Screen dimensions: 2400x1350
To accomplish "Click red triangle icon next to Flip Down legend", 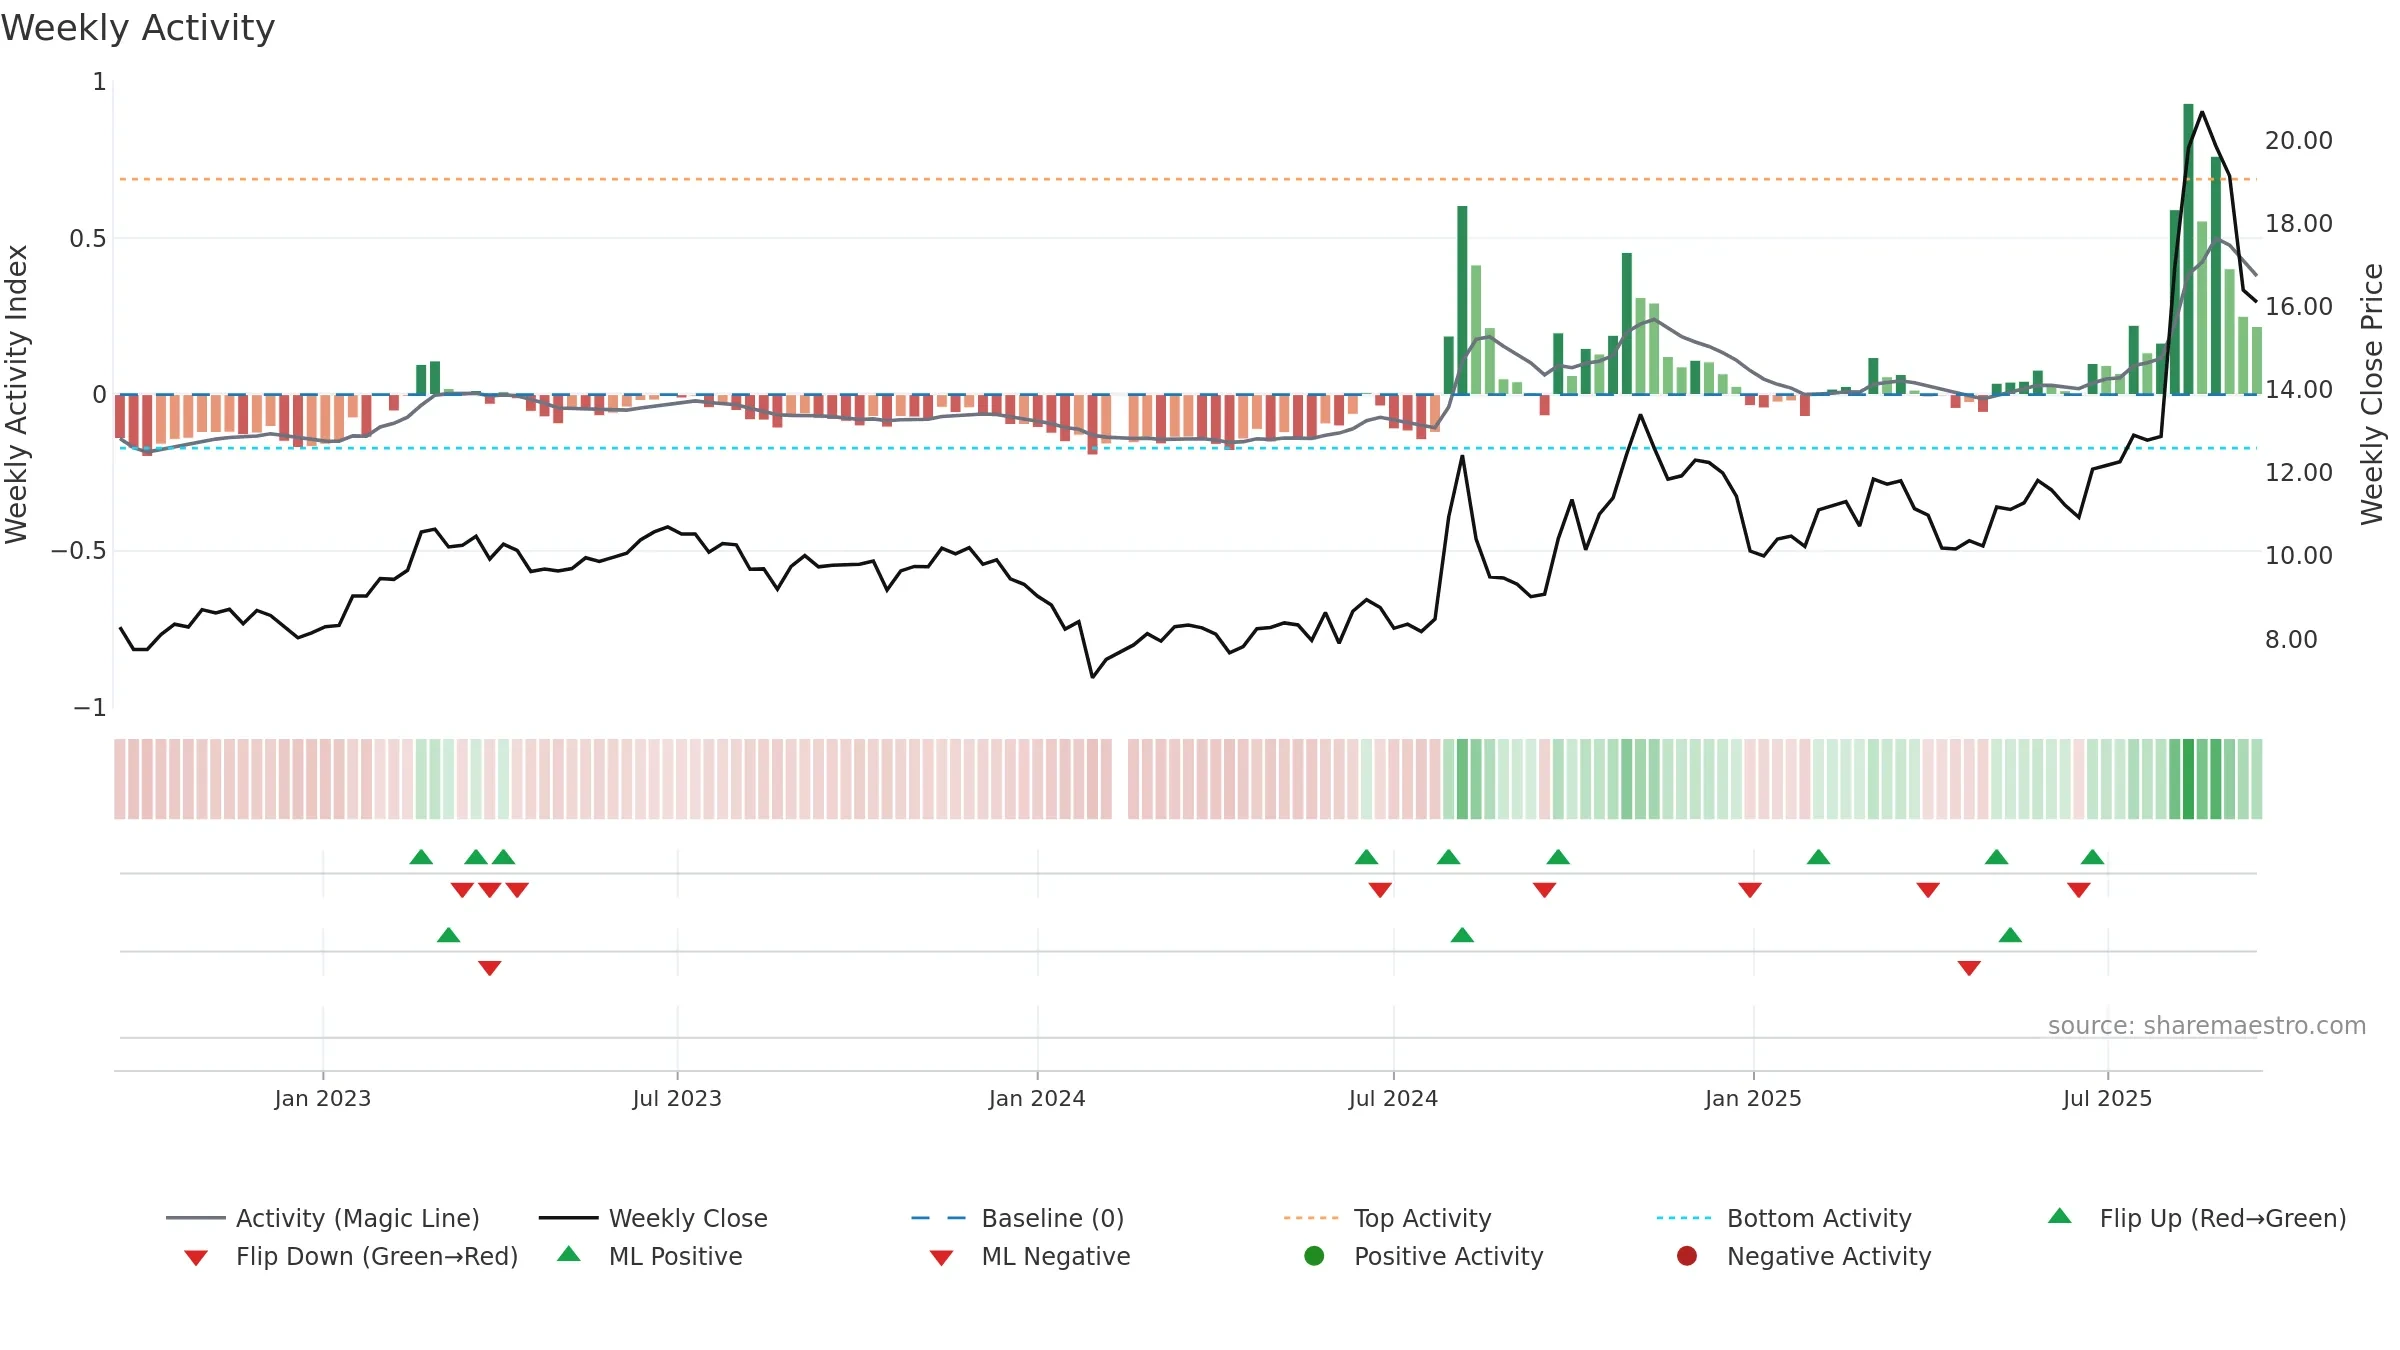I will 196,1258.
